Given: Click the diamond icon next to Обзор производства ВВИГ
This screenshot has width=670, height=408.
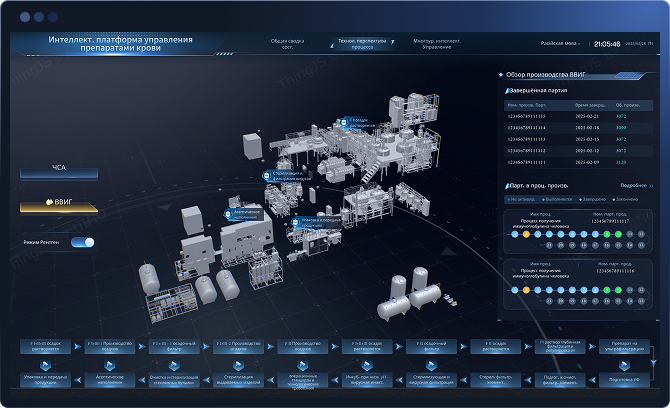Looking at the screenshot, I should coord(502,74).
